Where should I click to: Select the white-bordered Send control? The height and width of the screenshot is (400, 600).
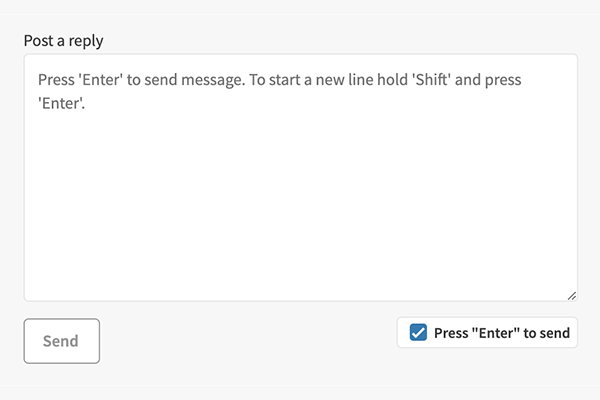pyautogui.click(x=61, y=341)
